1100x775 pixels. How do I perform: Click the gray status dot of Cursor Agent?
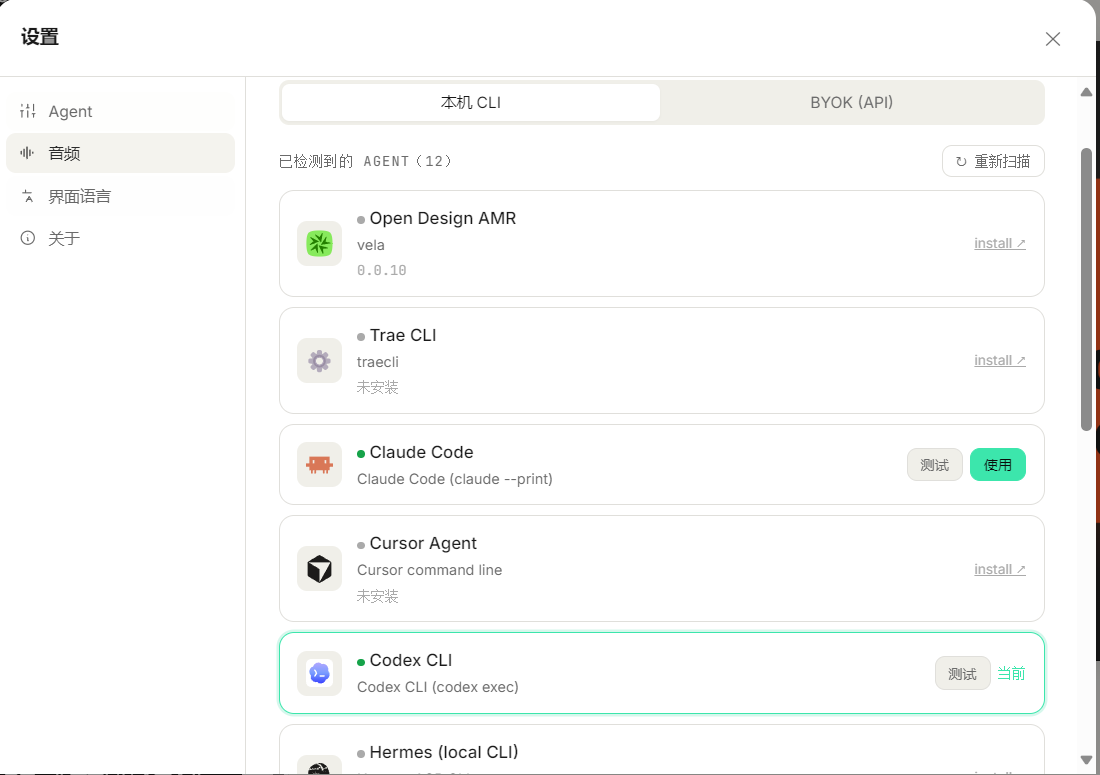[x=361, y=545]
